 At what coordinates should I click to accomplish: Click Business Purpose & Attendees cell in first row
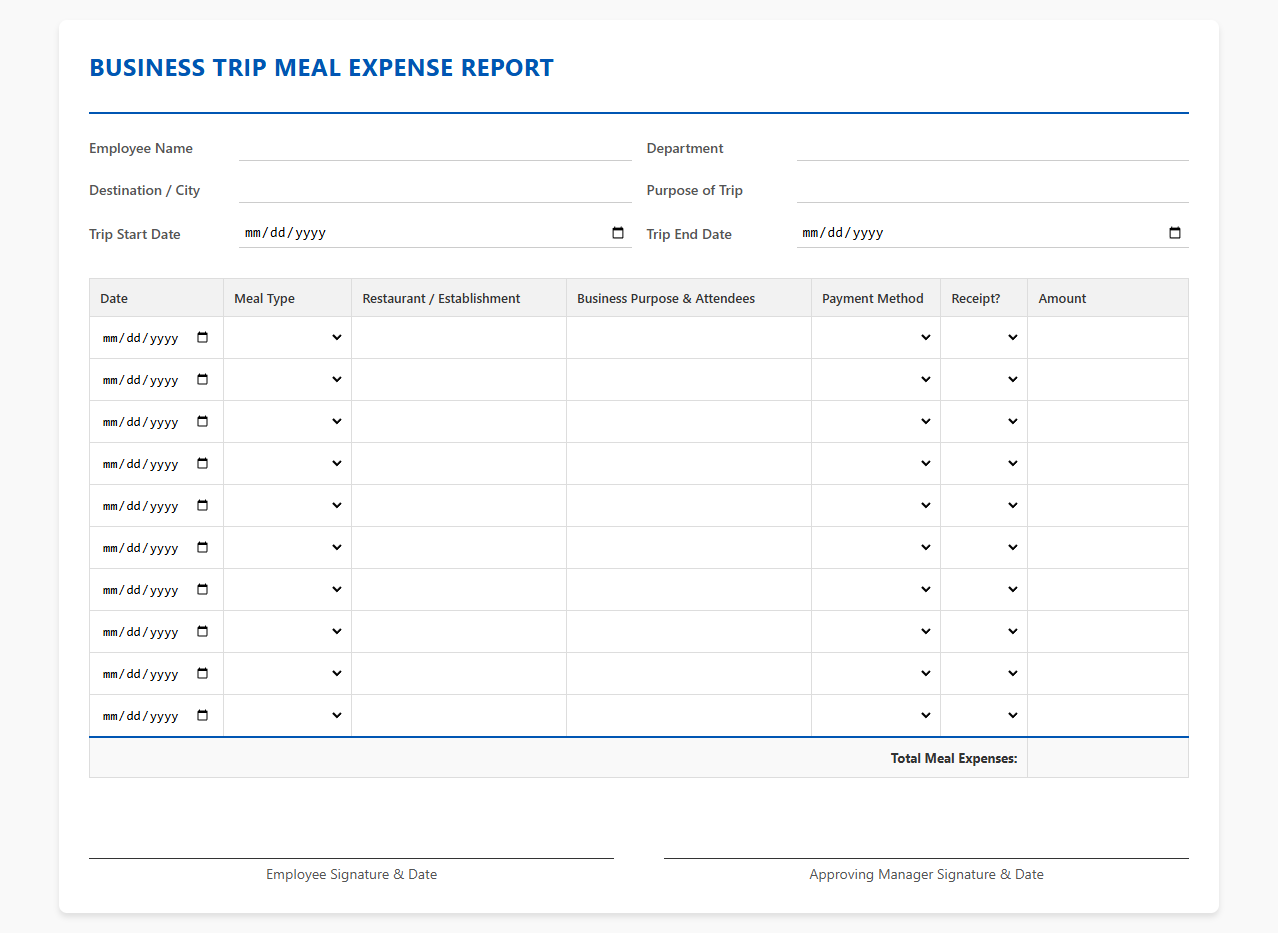(x=689, y=338)
